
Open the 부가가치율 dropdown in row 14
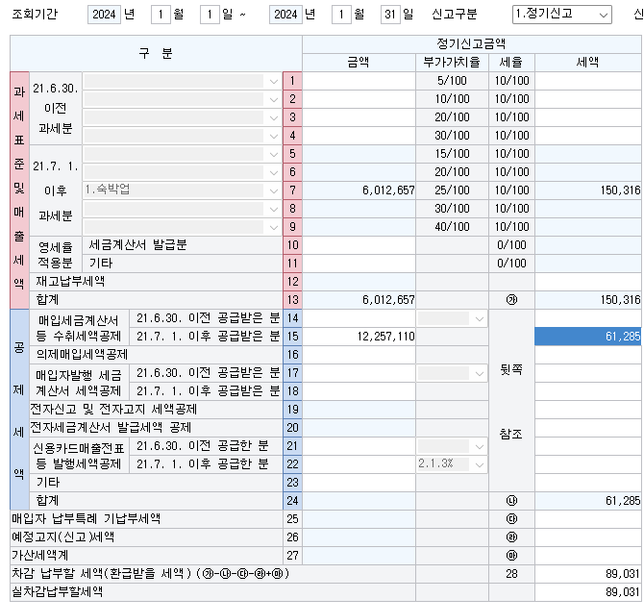pyautogui.click(x=478, y=318)
